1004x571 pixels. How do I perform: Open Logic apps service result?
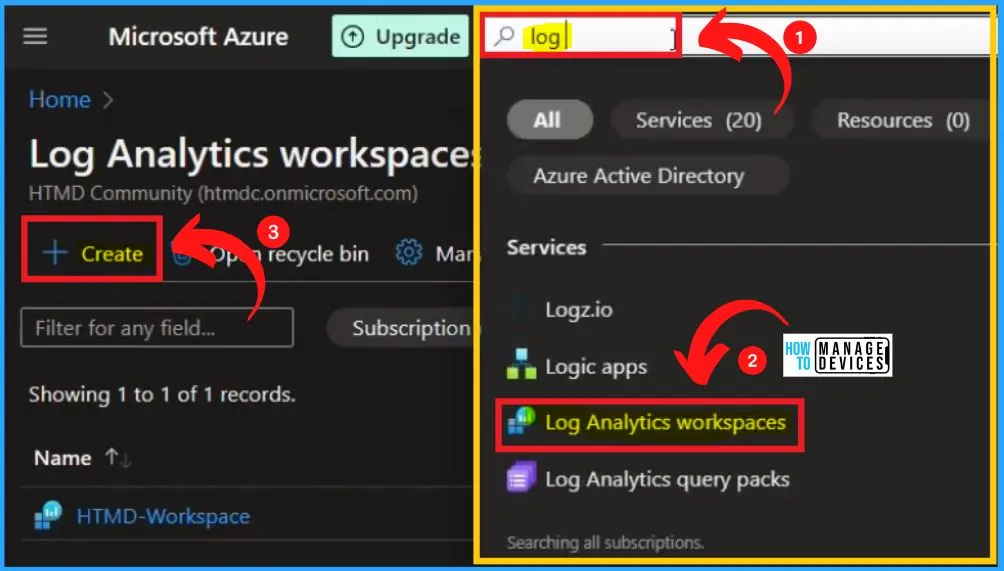(x=595, y=367)
